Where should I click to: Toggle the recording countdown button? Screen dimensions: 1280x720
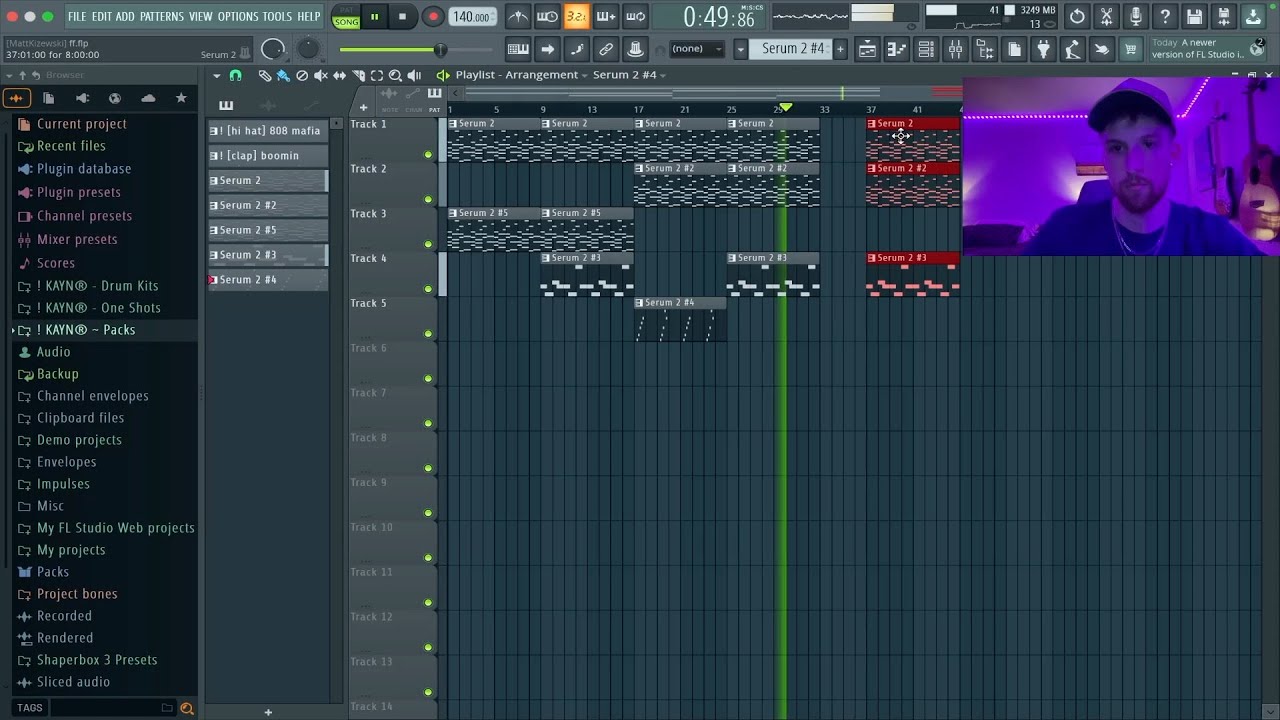pos(577,16)
